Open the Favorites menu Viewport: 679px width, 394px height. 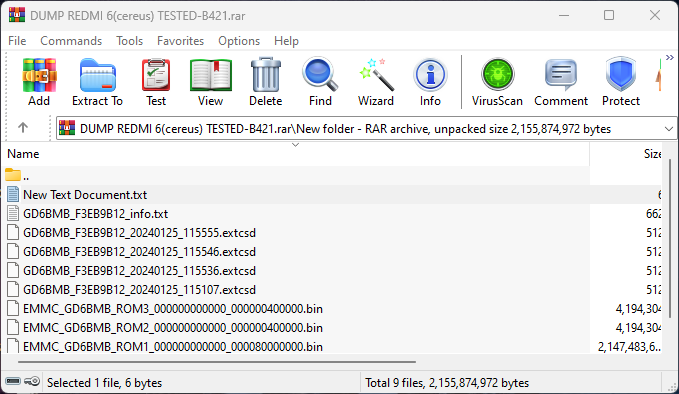point(180,41)
